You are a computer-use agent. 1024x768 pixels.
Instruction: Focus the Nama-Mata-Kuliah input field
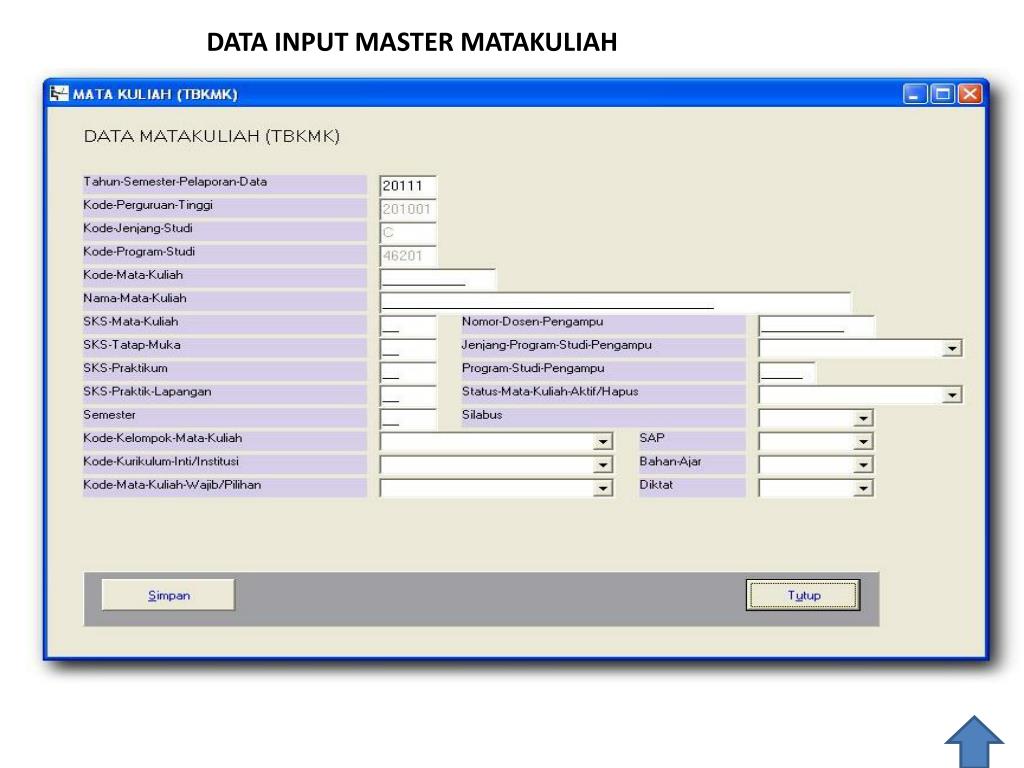(615, 302)
